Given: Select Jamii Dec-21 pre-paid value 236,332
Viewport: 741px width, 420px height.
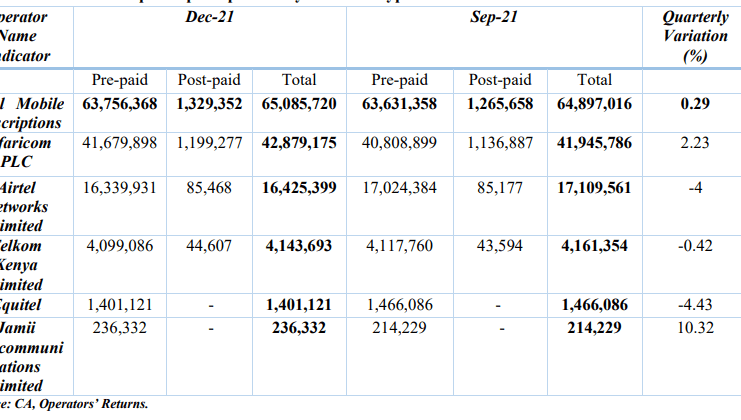Looking at the screenshot, I should (120, 328).
